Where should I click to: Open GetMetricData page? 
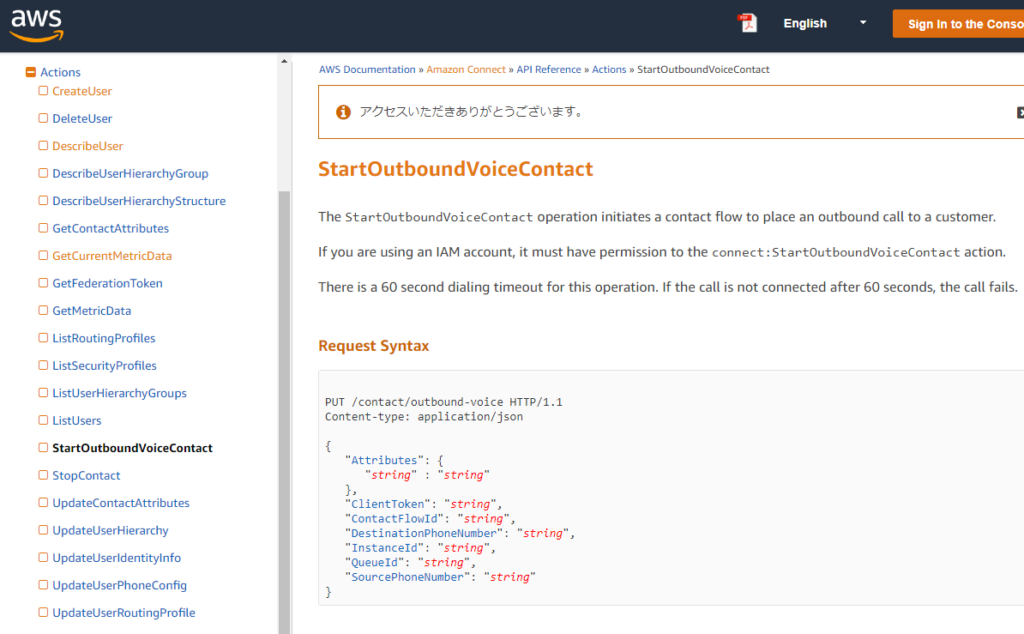pos(91,310)
